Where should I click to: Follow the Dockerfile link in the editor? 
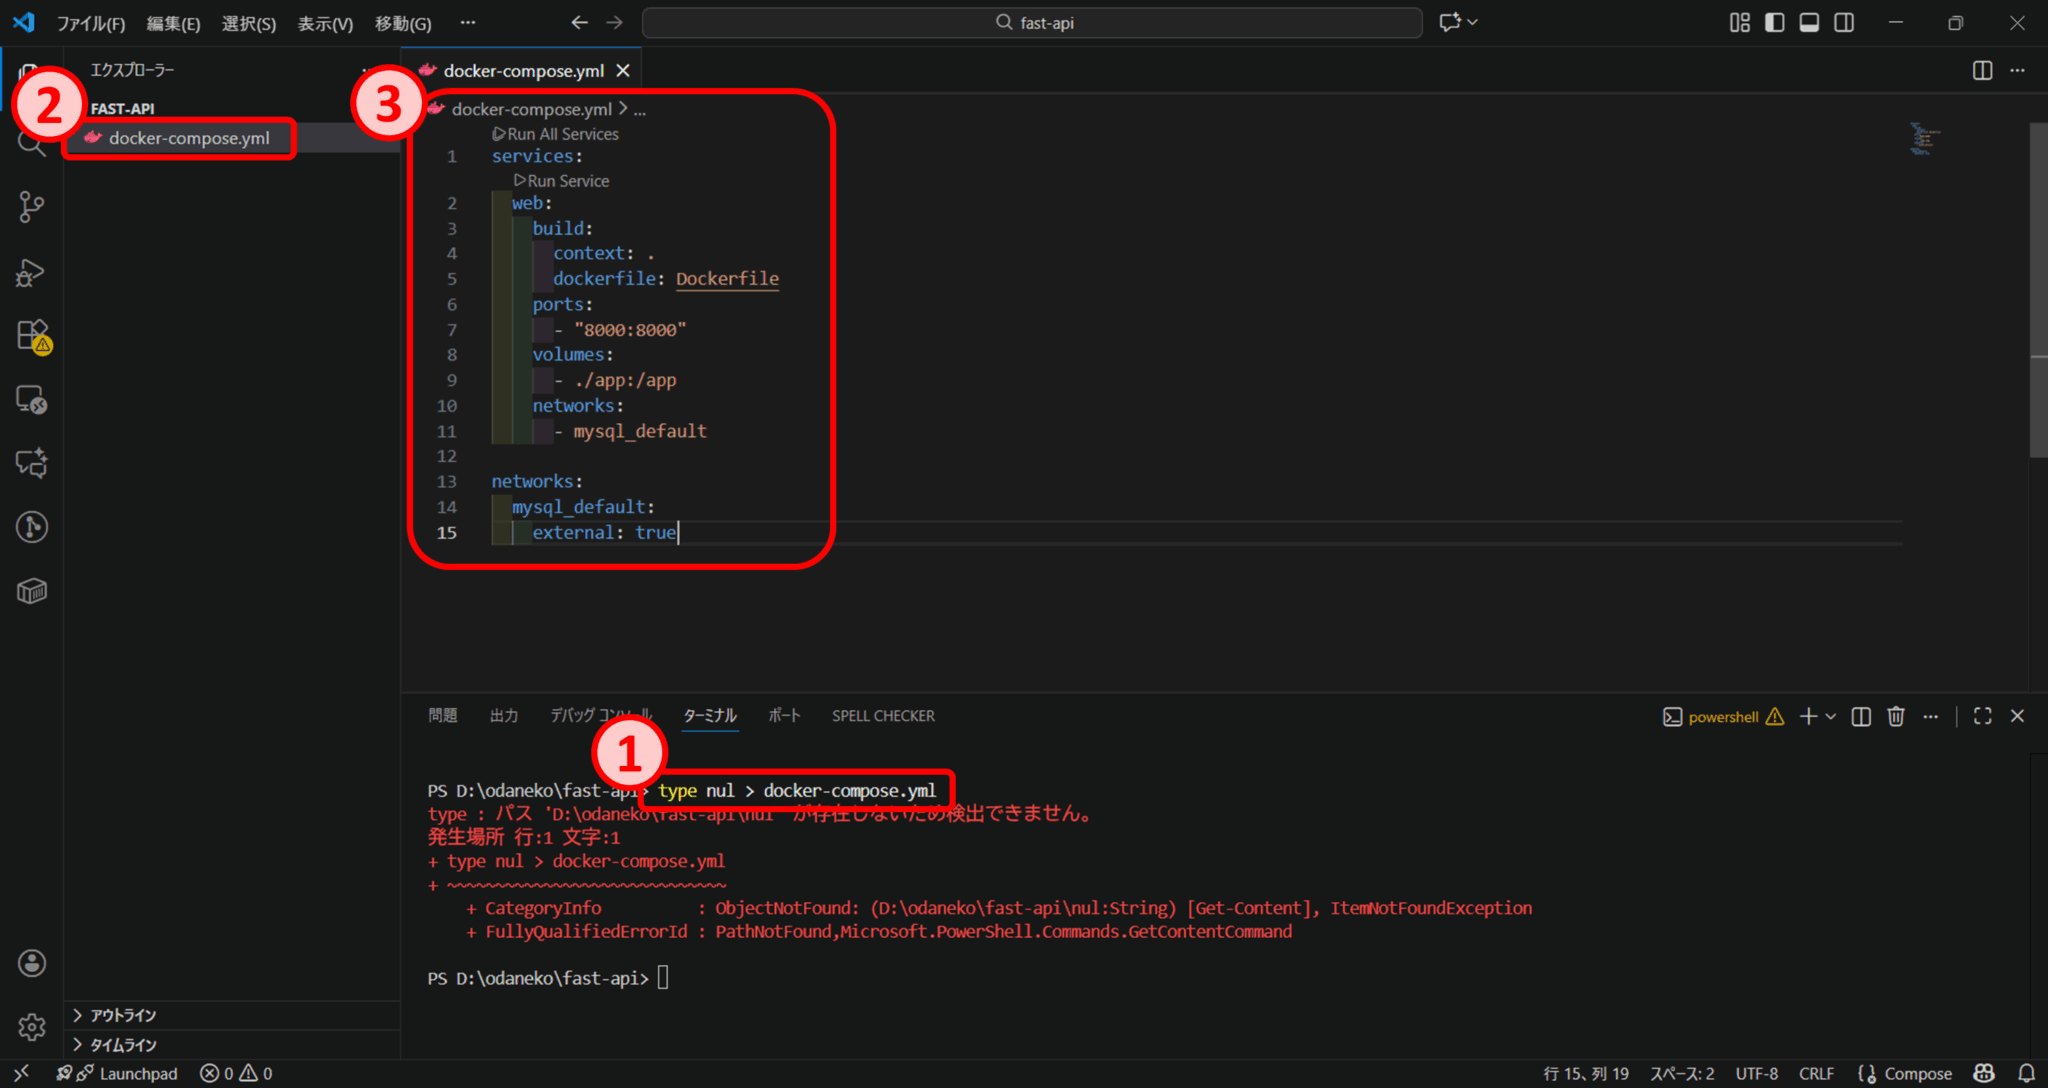point(727,278)
